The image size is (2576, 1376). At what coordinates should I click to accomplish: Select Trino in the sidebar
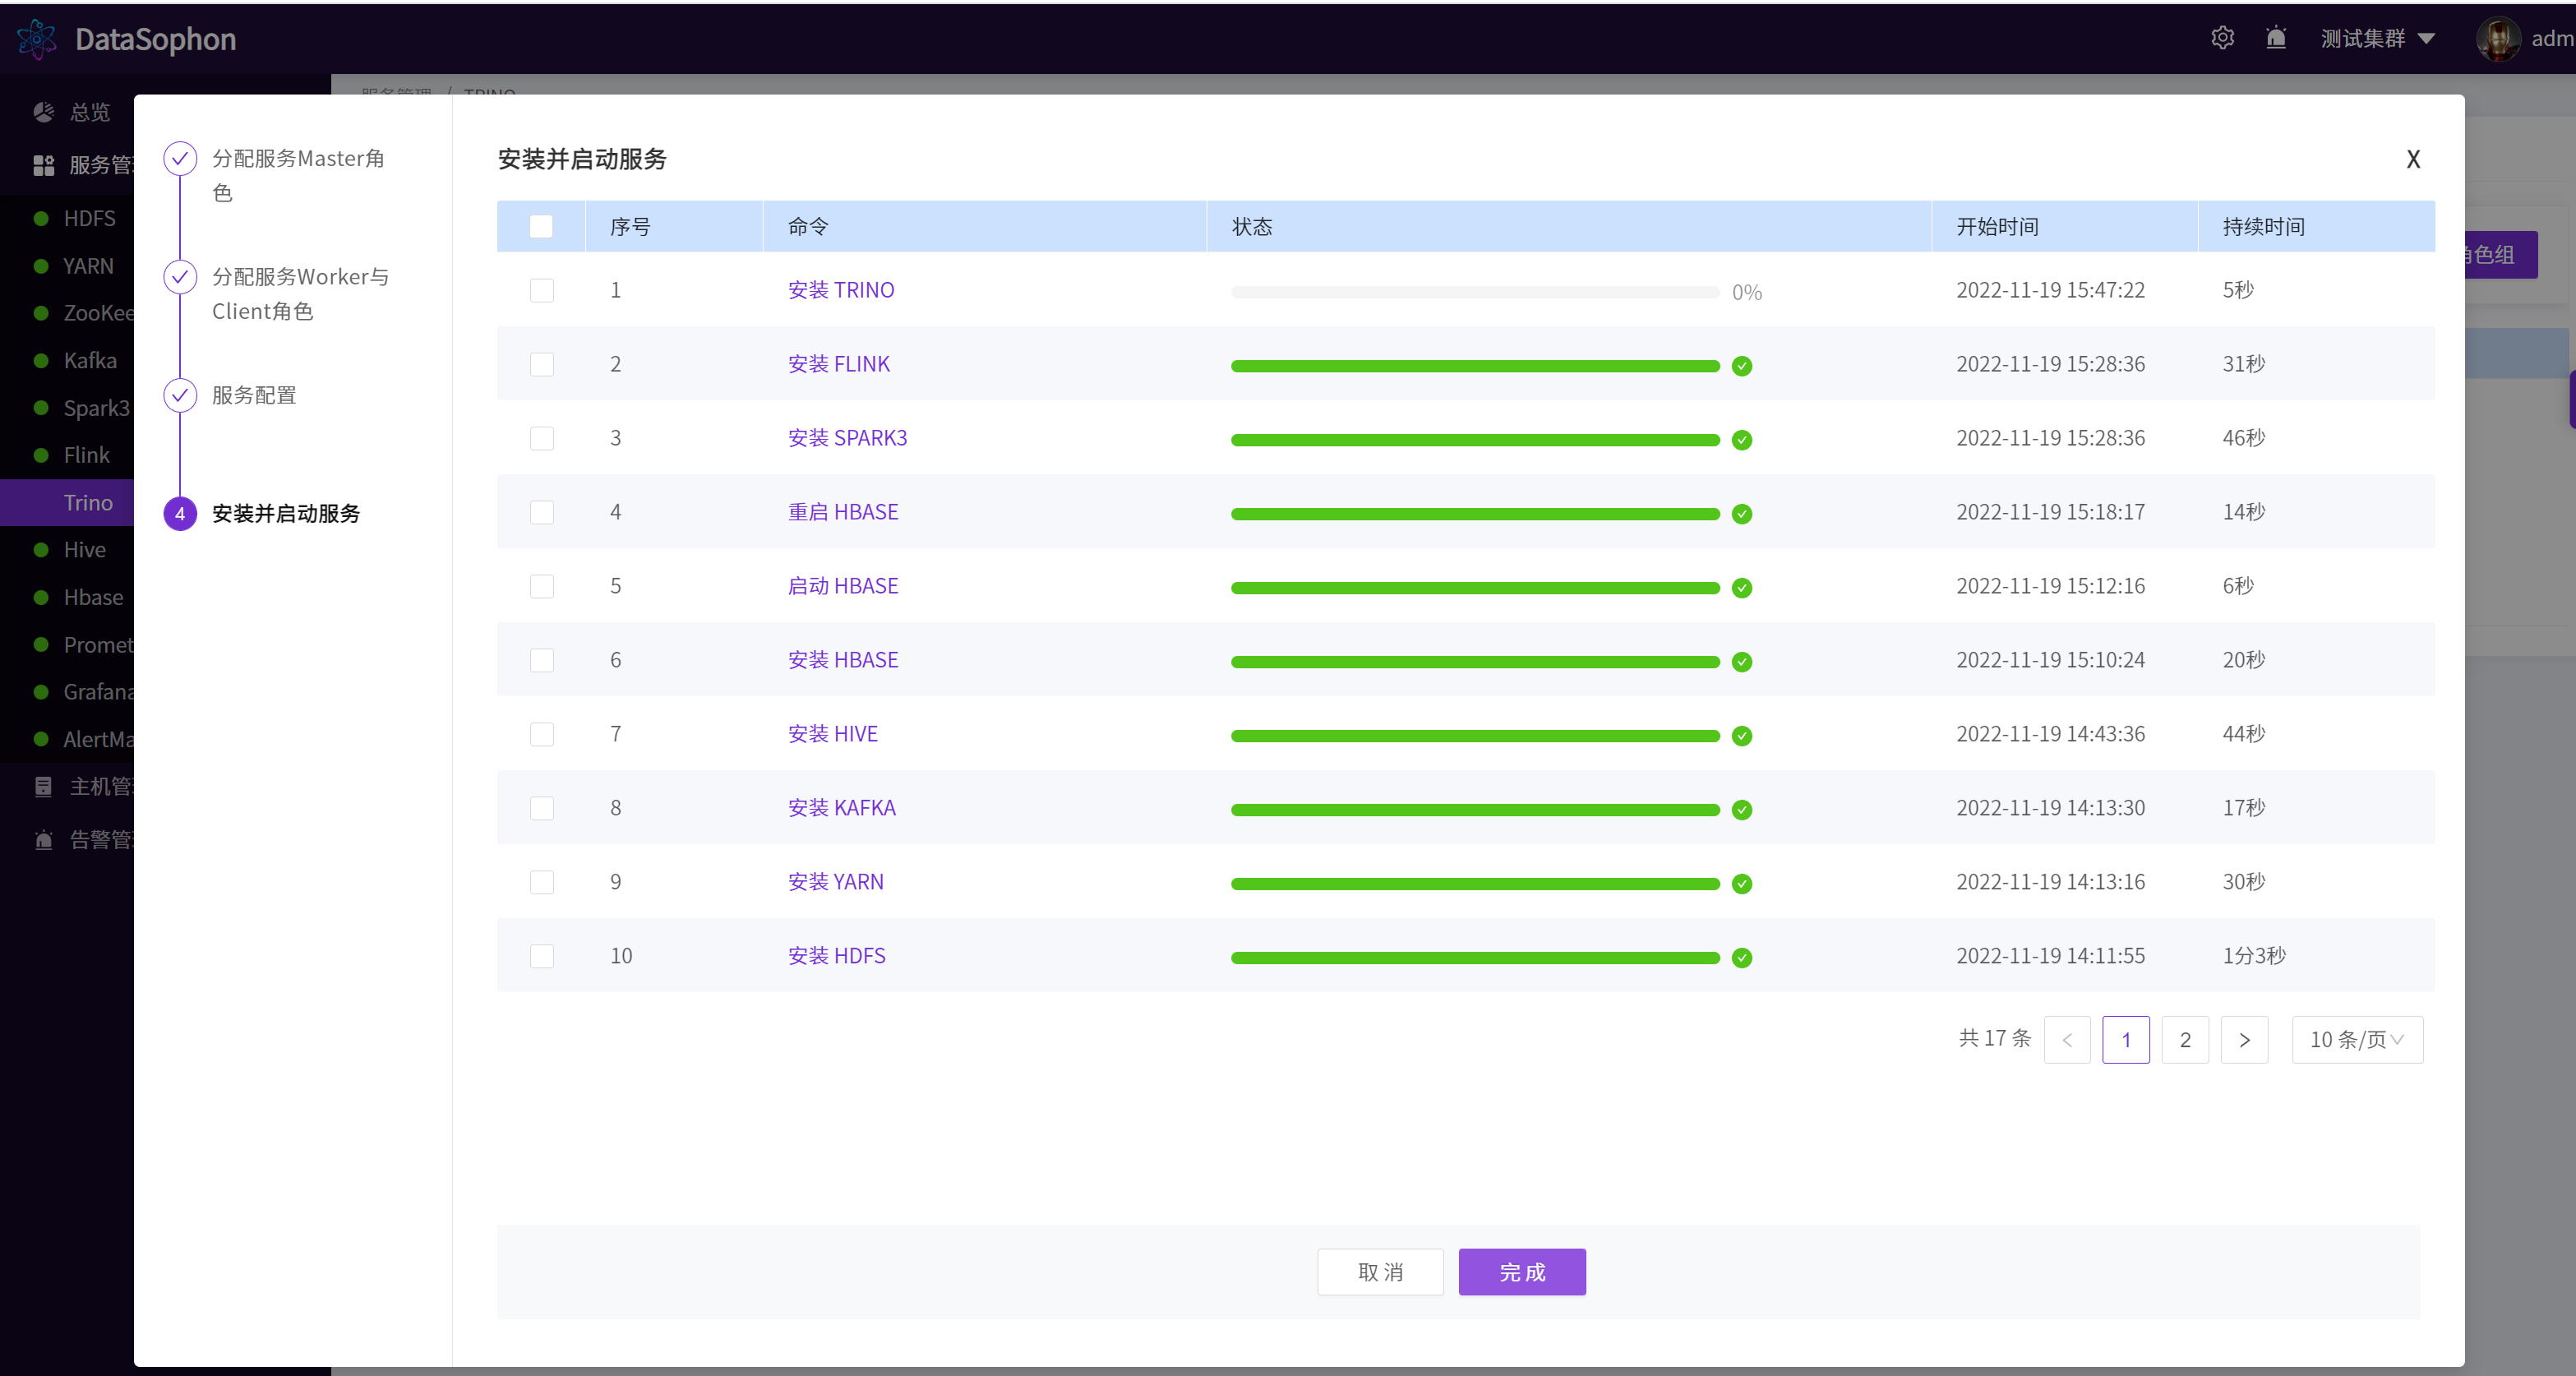click(67, 503)
